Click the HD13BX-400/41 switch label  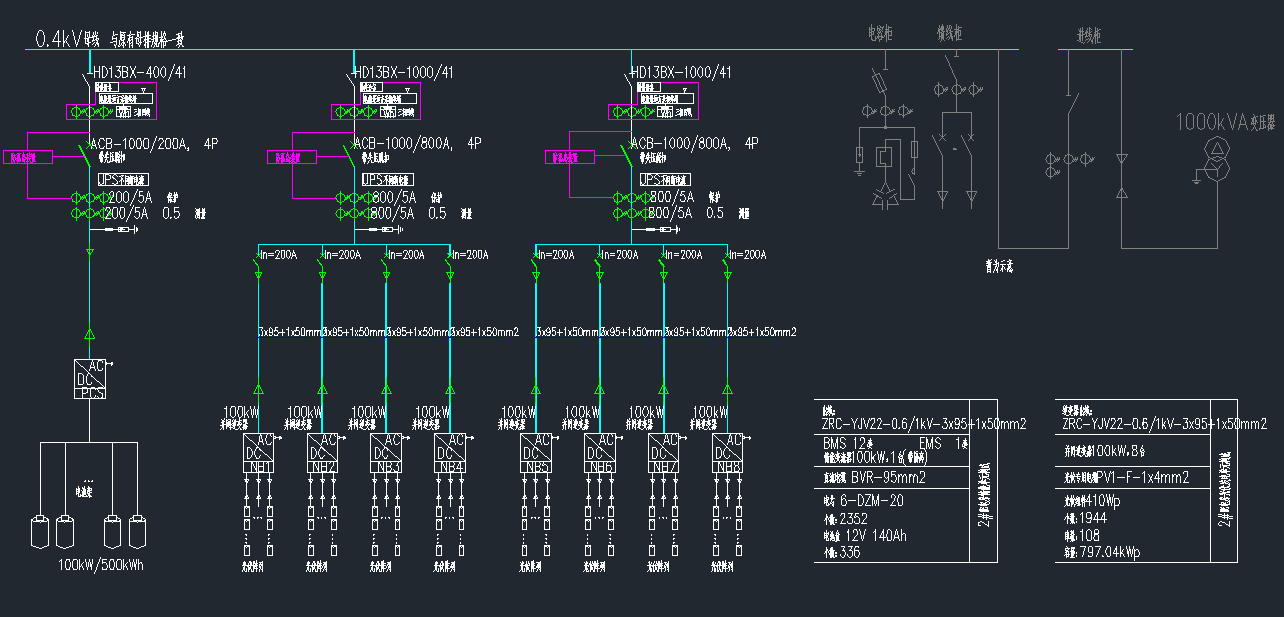click(x=139, y=73)
